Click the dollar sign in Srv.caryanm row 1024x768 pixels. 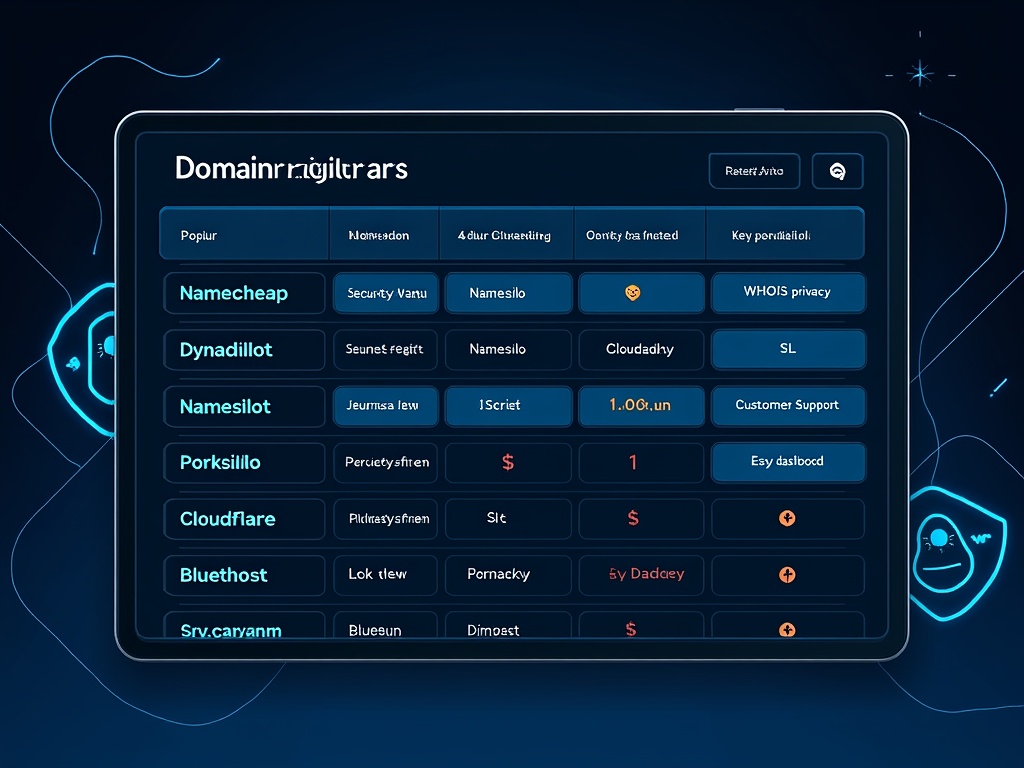631,630
